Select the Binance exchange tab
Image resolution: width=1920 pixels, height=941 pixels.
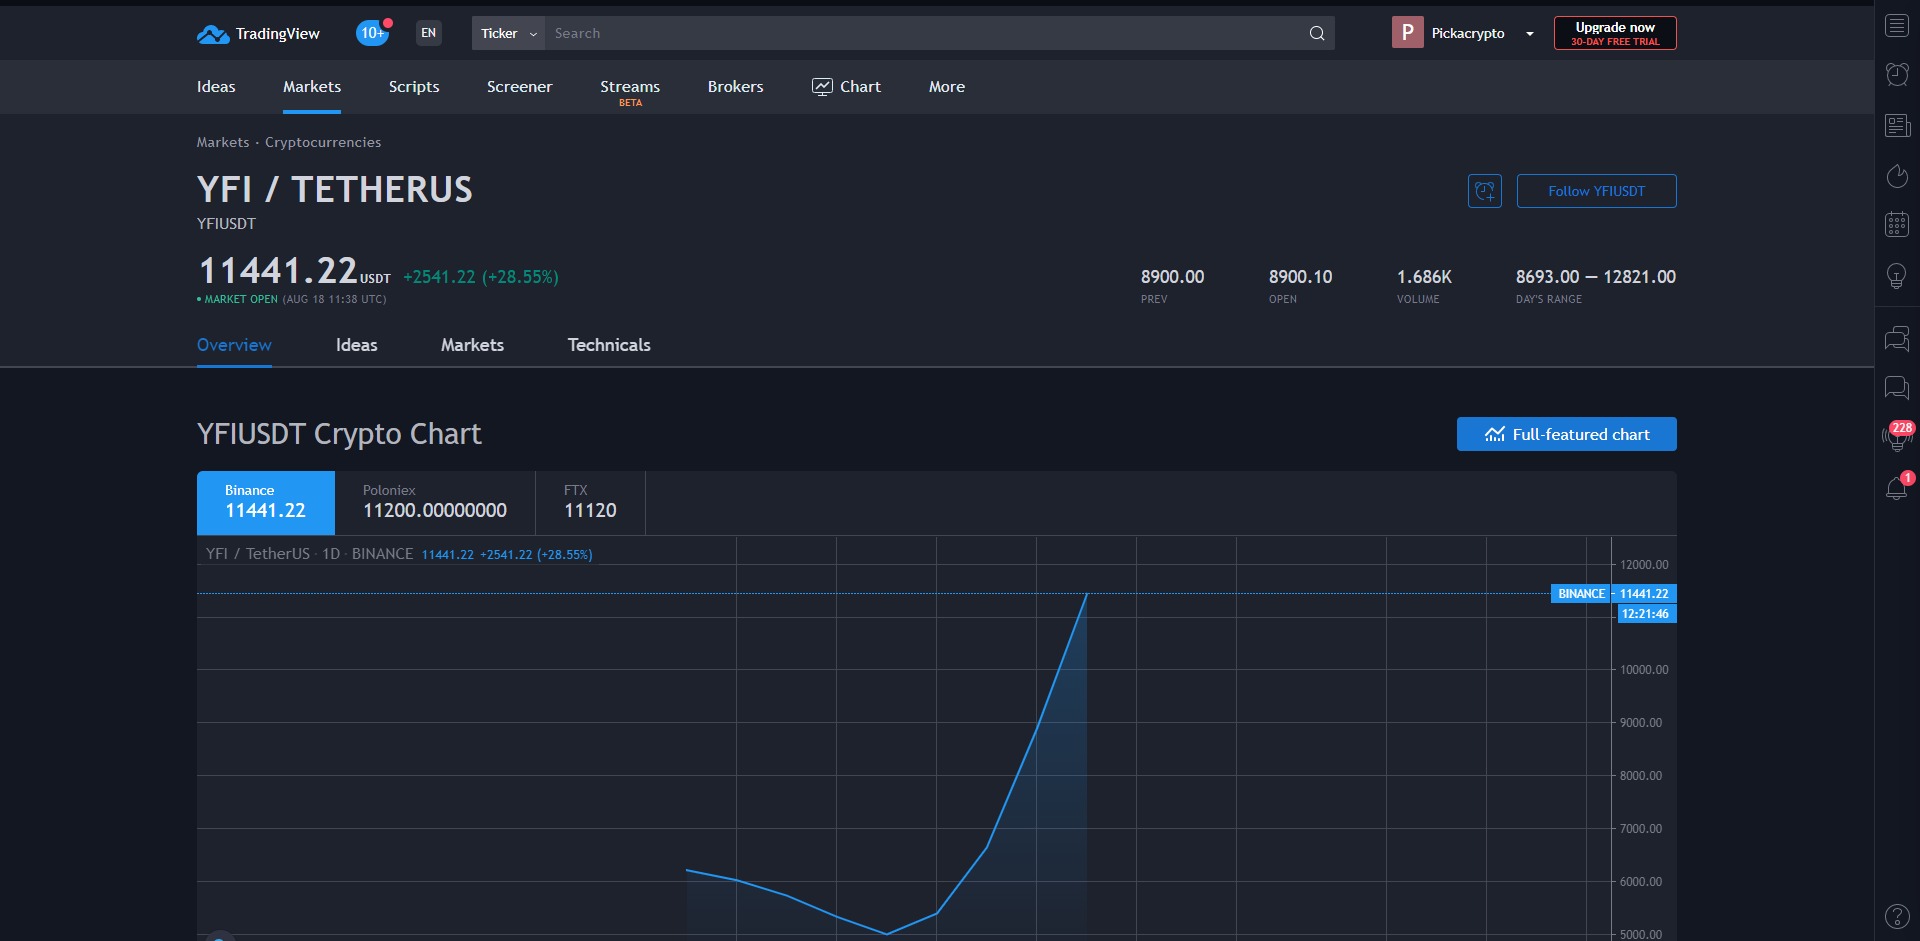pyautogui.click(x=266, y=503)
